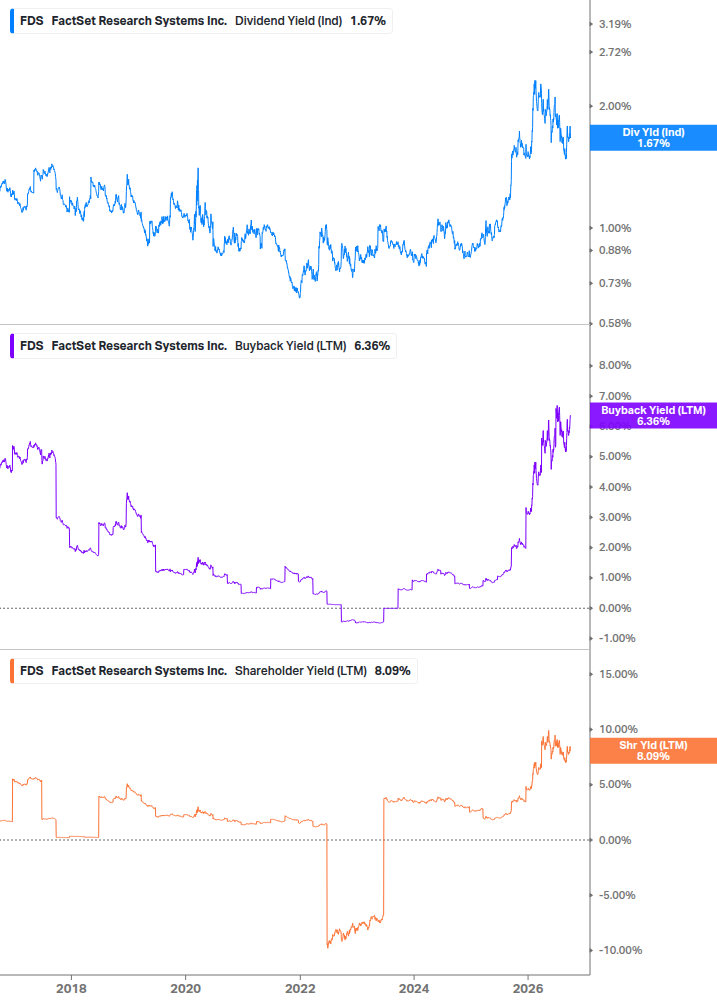Click the 2.72% axis label
This screenshot has width=717, height=1005.
click(615, 53)
